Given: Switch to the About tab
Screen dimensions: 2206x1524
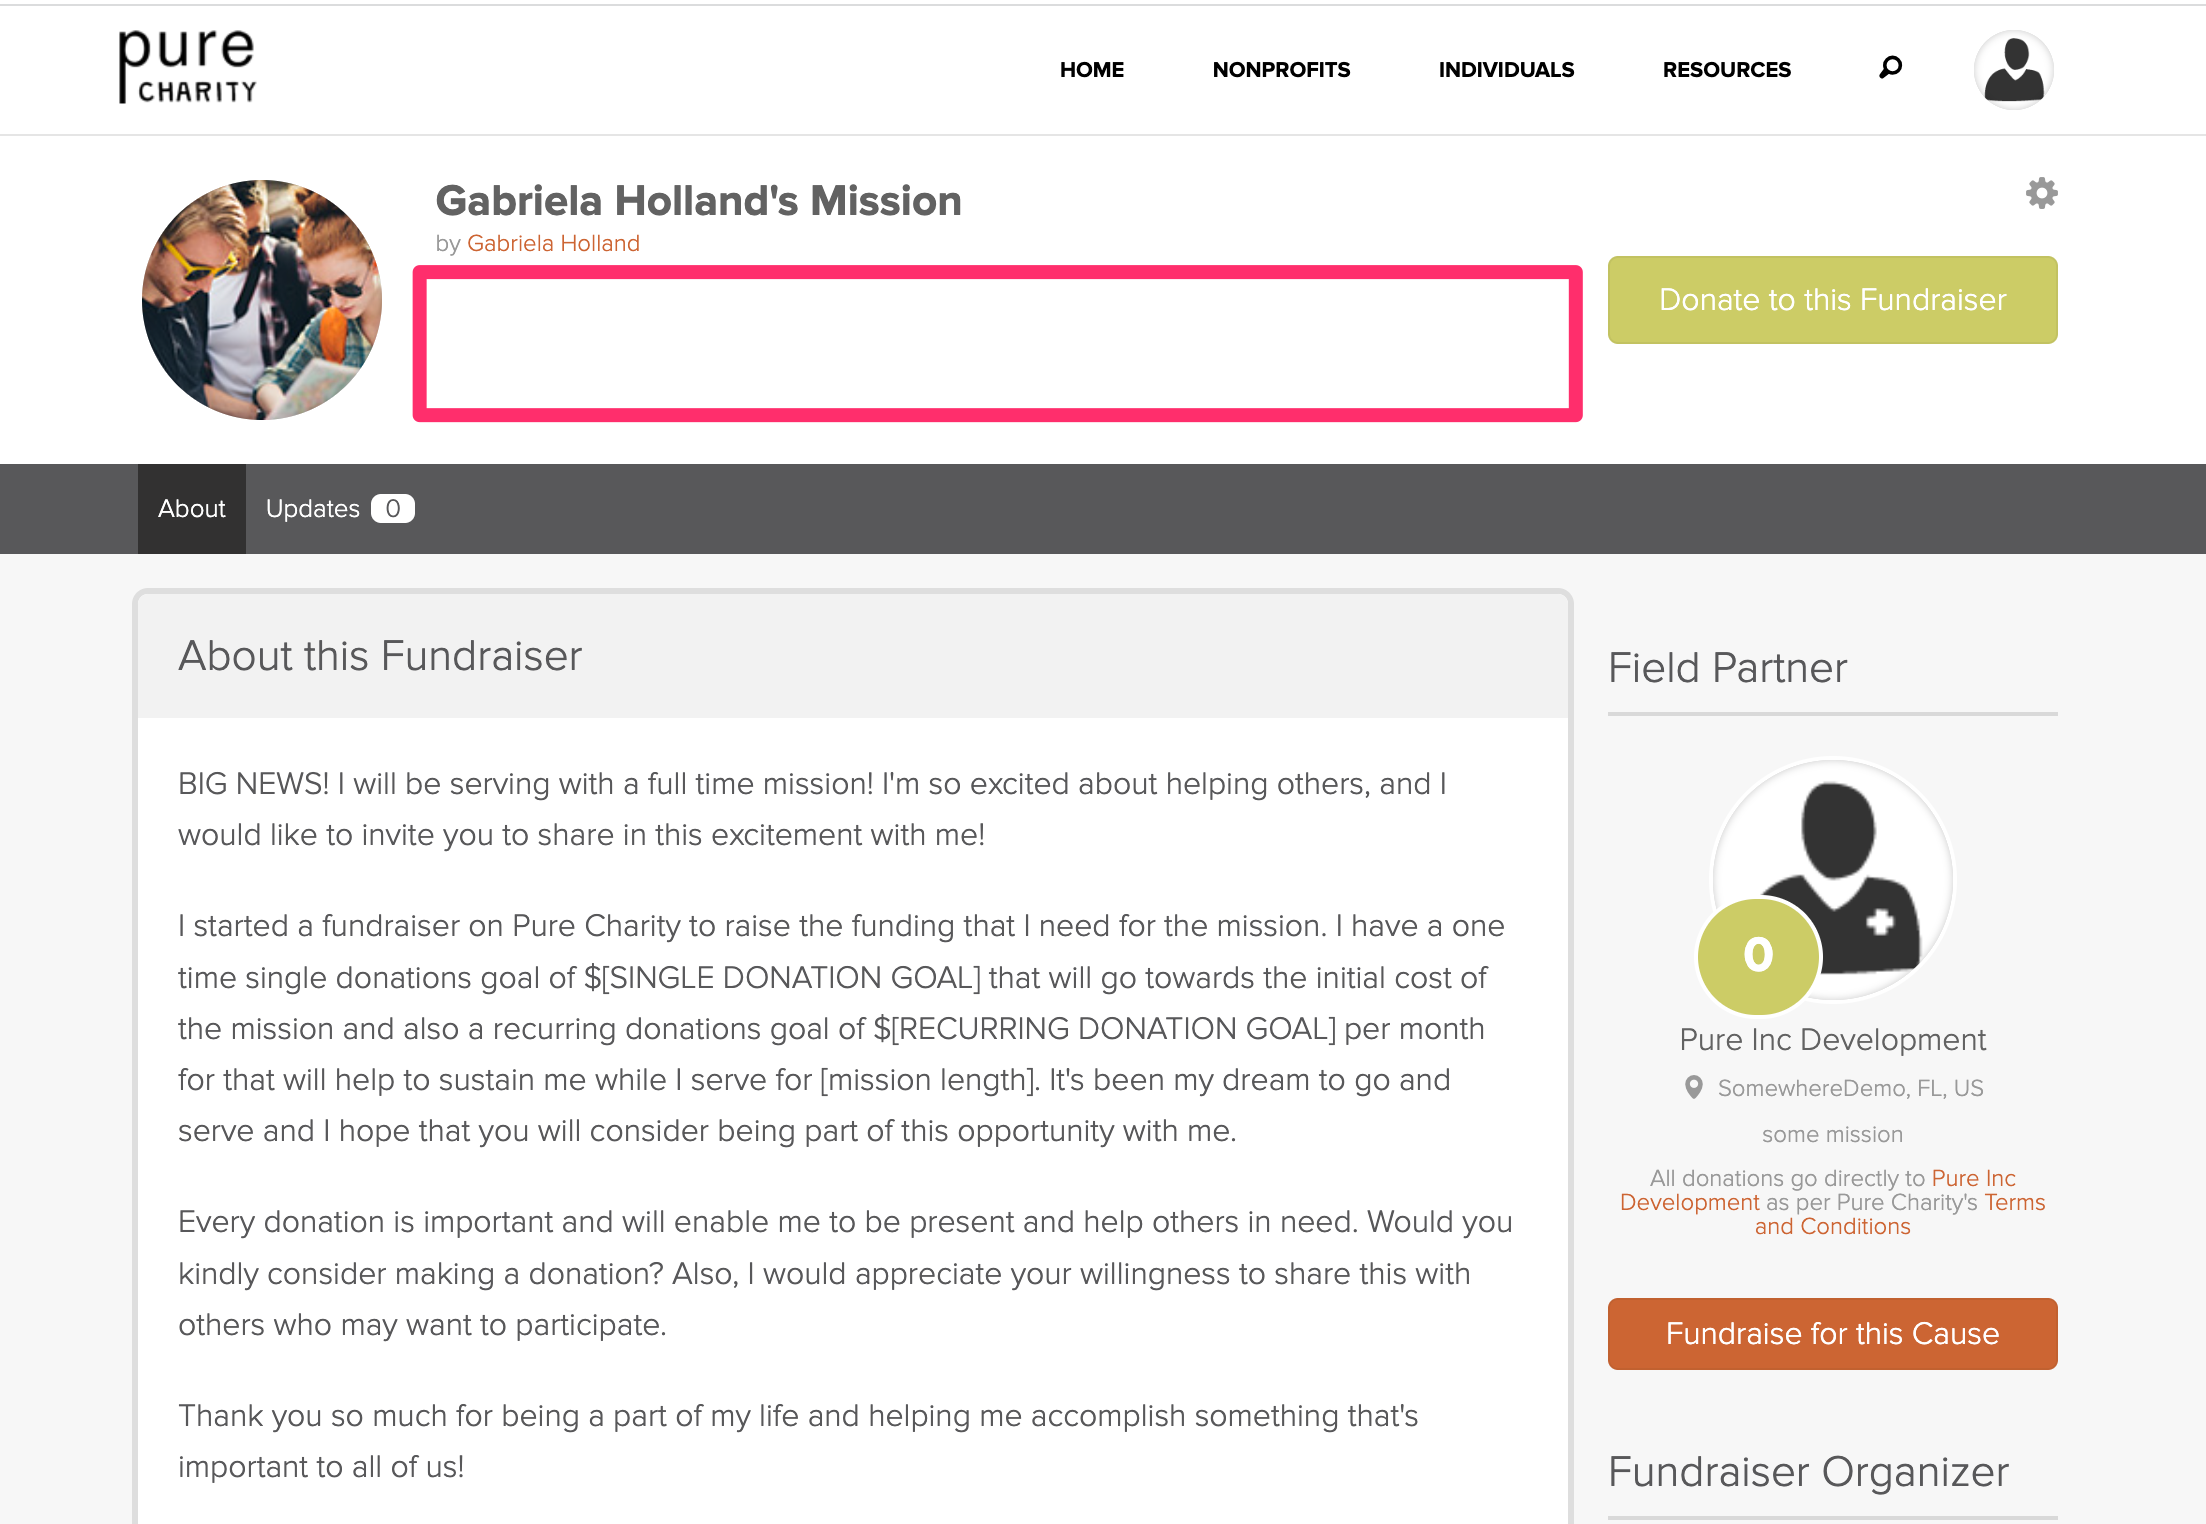Looking at the screenshot, I should (x=191, y=509).
